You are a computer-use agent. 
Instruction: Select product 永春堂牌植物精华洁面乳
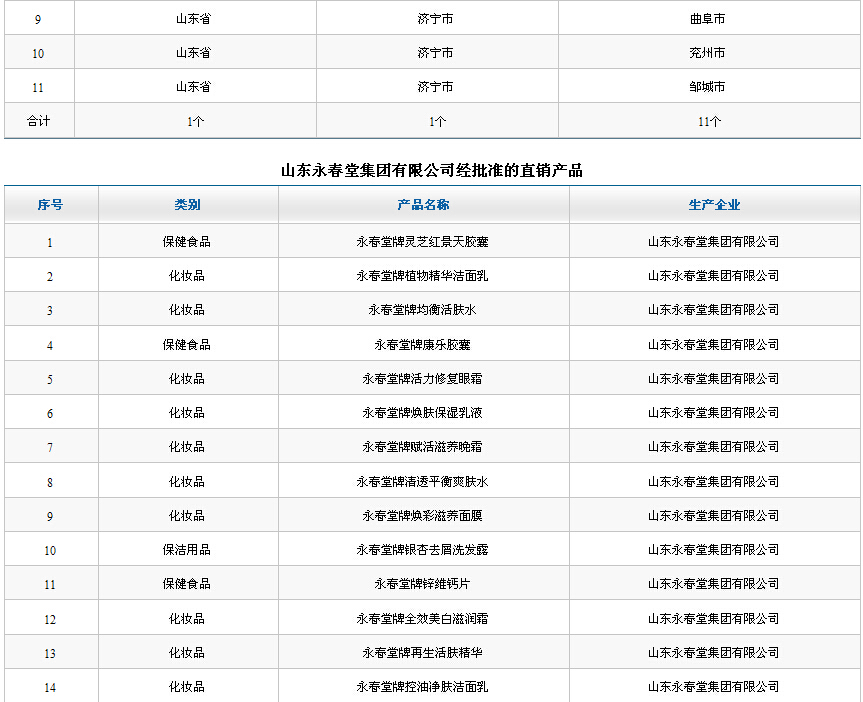click(x=422, y=276)
